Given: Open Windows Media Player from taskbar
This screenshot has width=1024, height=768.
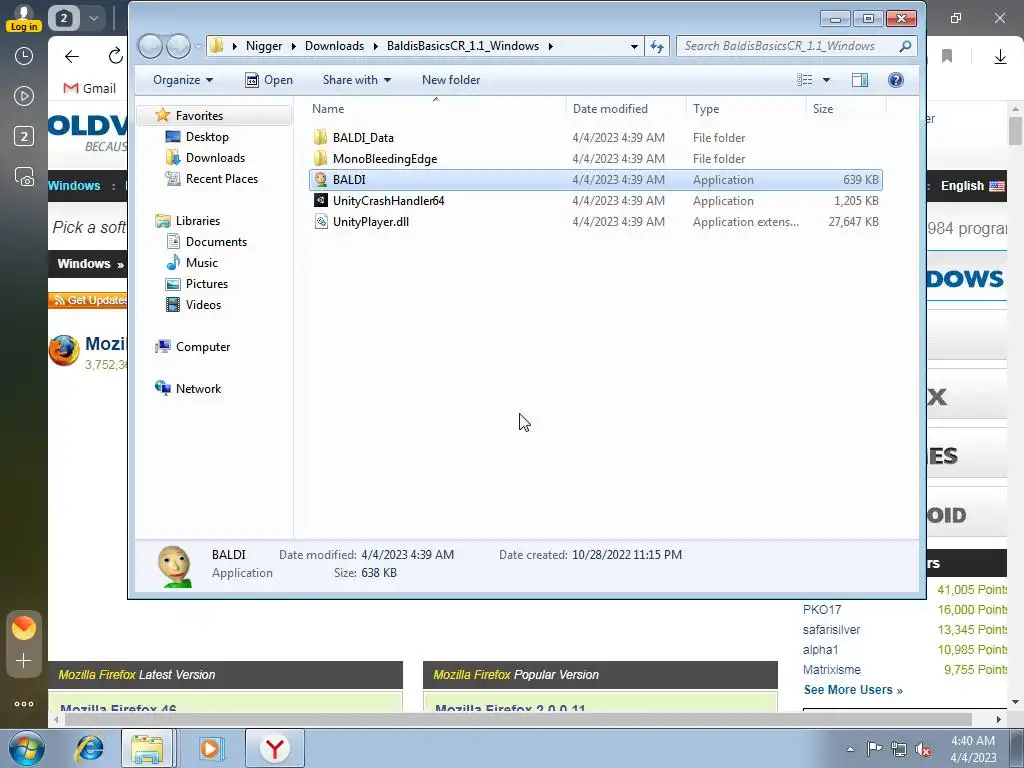Looking at the screenshot, I should click(x=210, y=748).
